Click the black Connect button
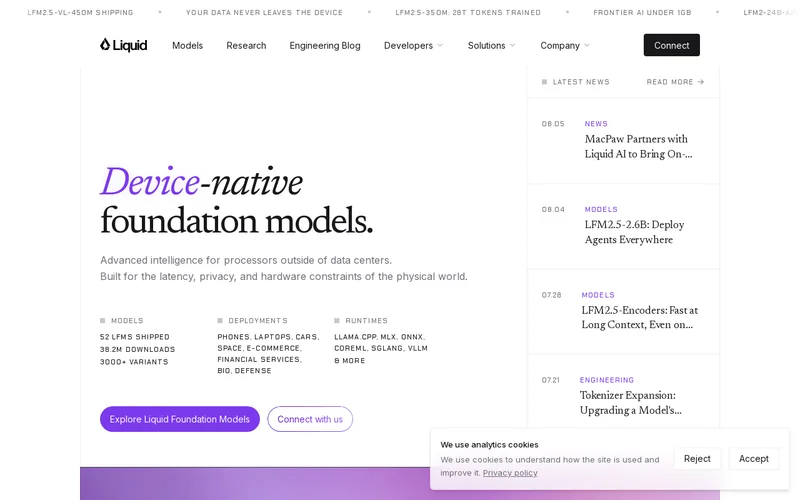The height and width of the screenshot is (500, 800). pos(671,45)
